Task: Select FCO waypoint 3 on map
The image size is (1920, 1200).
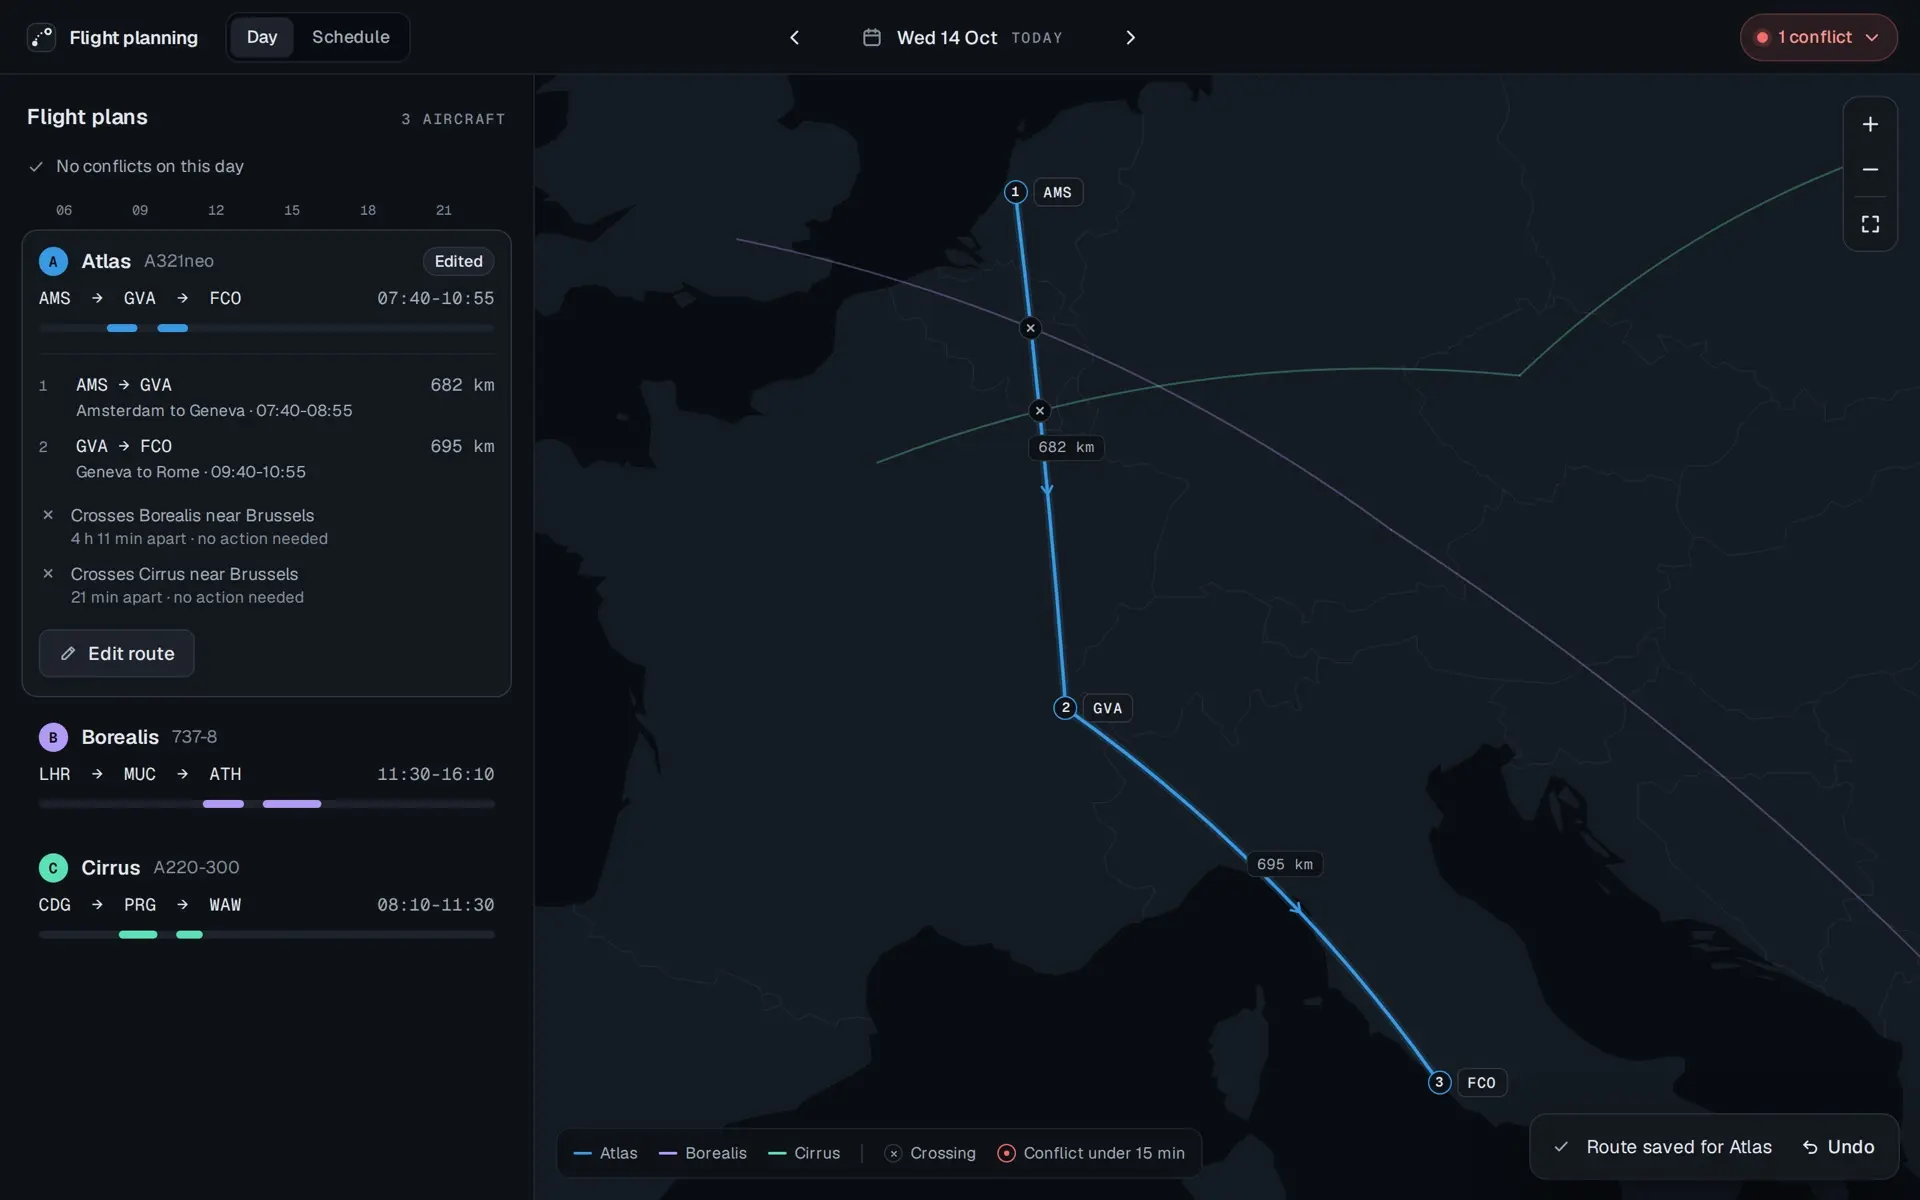Action: [x=1439, y=1082]
